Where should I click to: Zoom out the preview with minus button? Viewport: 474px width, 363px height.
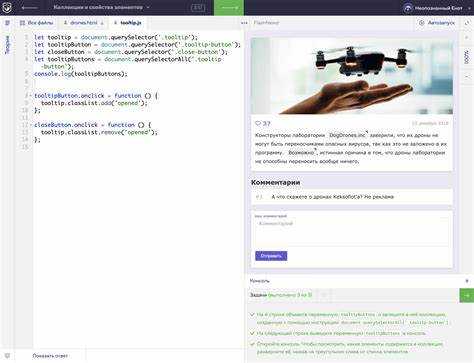[467, 77]
